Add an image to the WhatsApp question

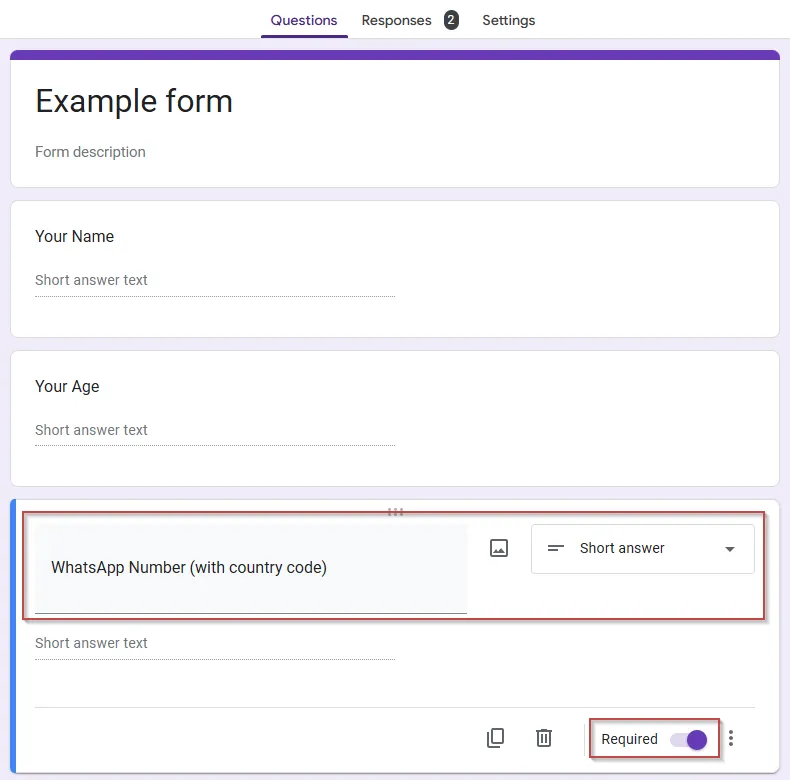499,548
